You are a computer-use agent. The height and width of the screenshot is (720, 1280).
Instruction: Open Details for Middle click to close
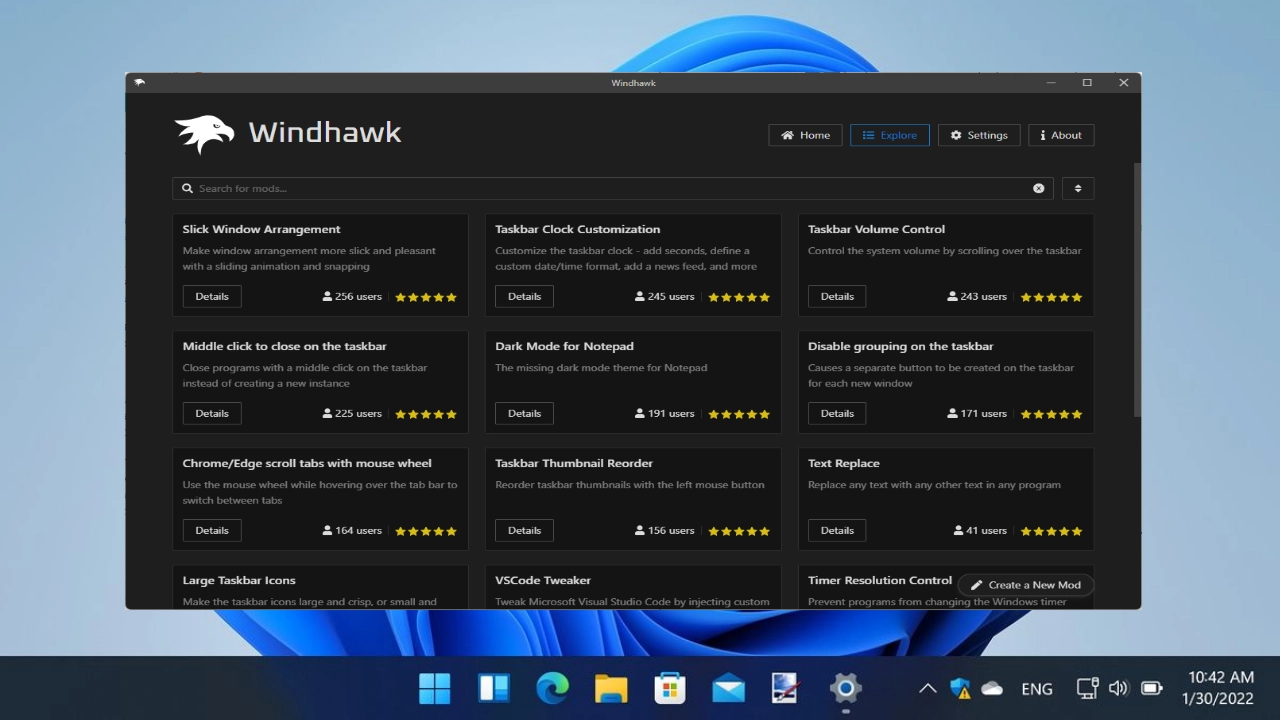point(212,413)
